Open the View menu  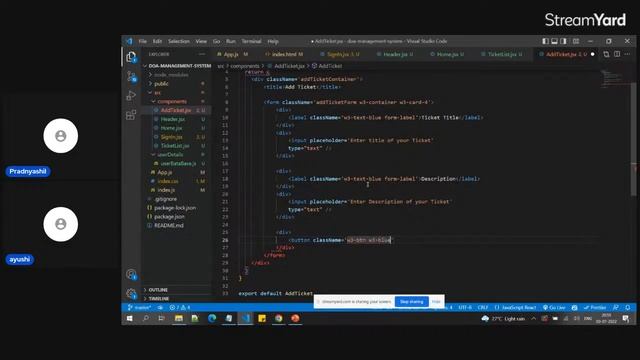(x=201, y=41)
